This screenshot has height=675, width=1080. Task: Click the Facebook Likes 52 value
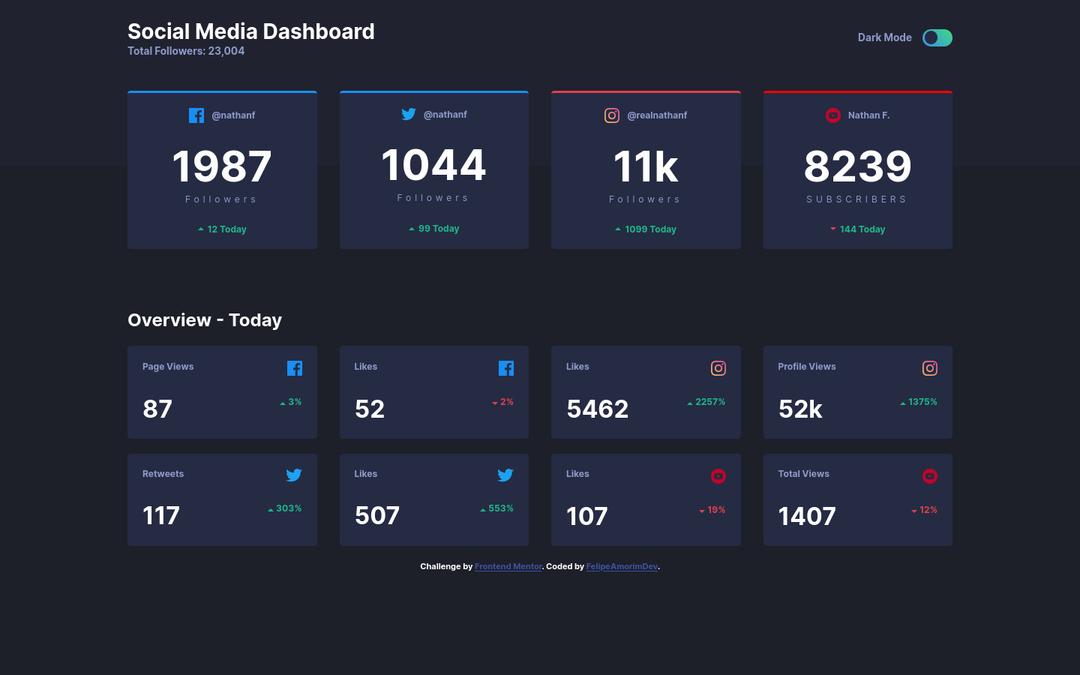click(370, 409)
